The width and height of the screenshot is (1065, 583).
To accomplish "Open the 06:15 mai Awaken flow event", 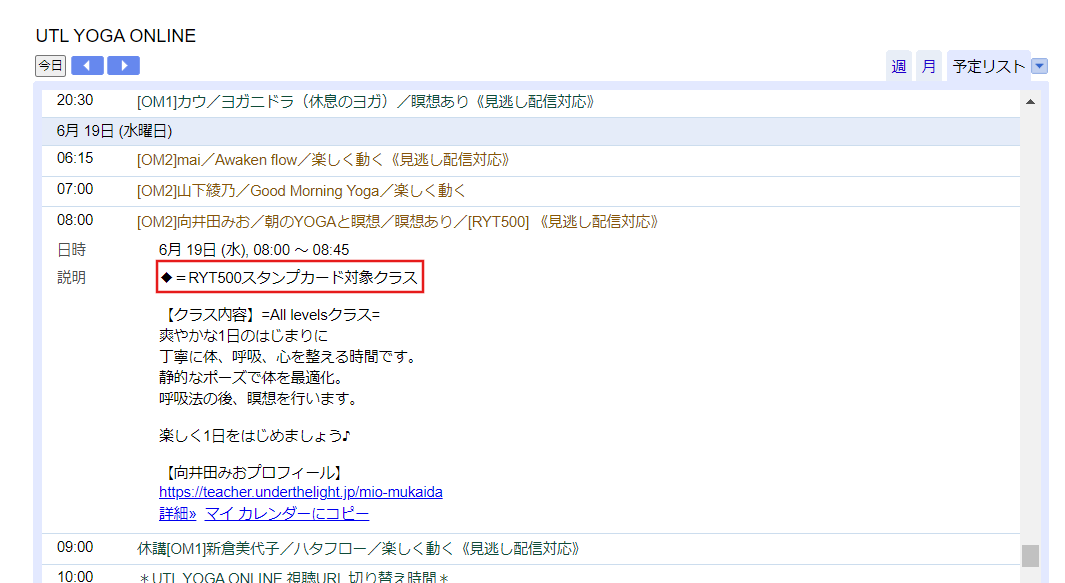I will [323, 160].
